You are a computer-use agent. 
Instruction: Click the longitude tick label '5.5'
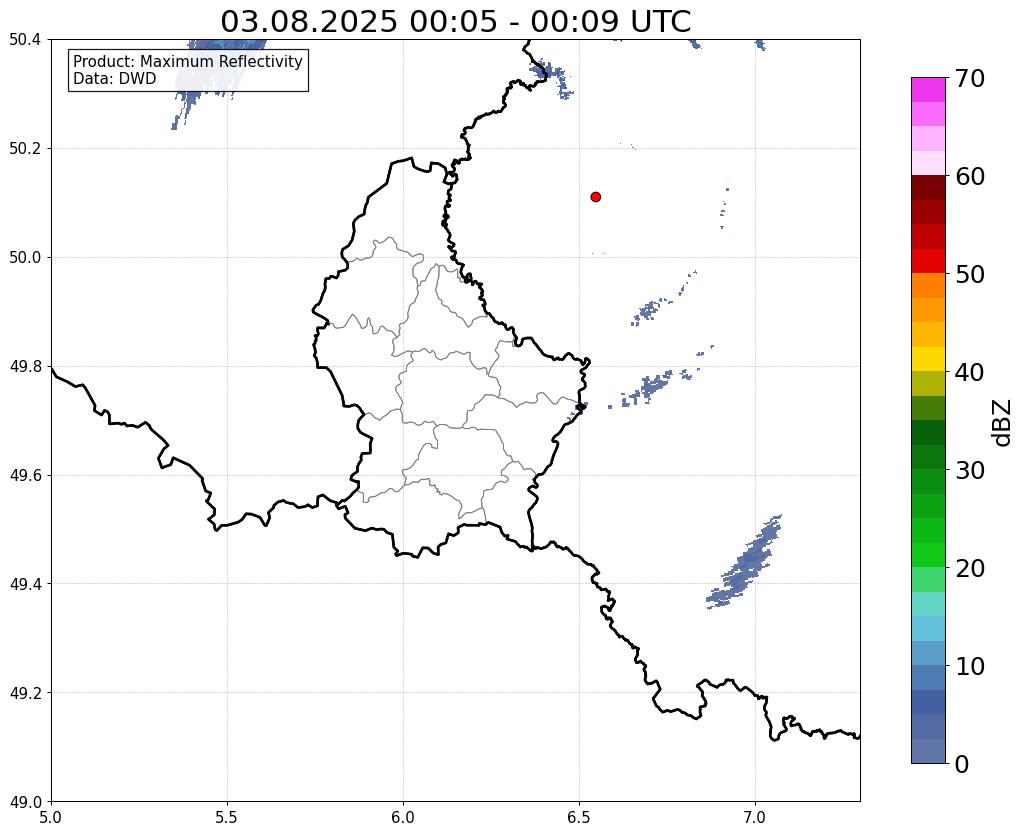point(227,817)
